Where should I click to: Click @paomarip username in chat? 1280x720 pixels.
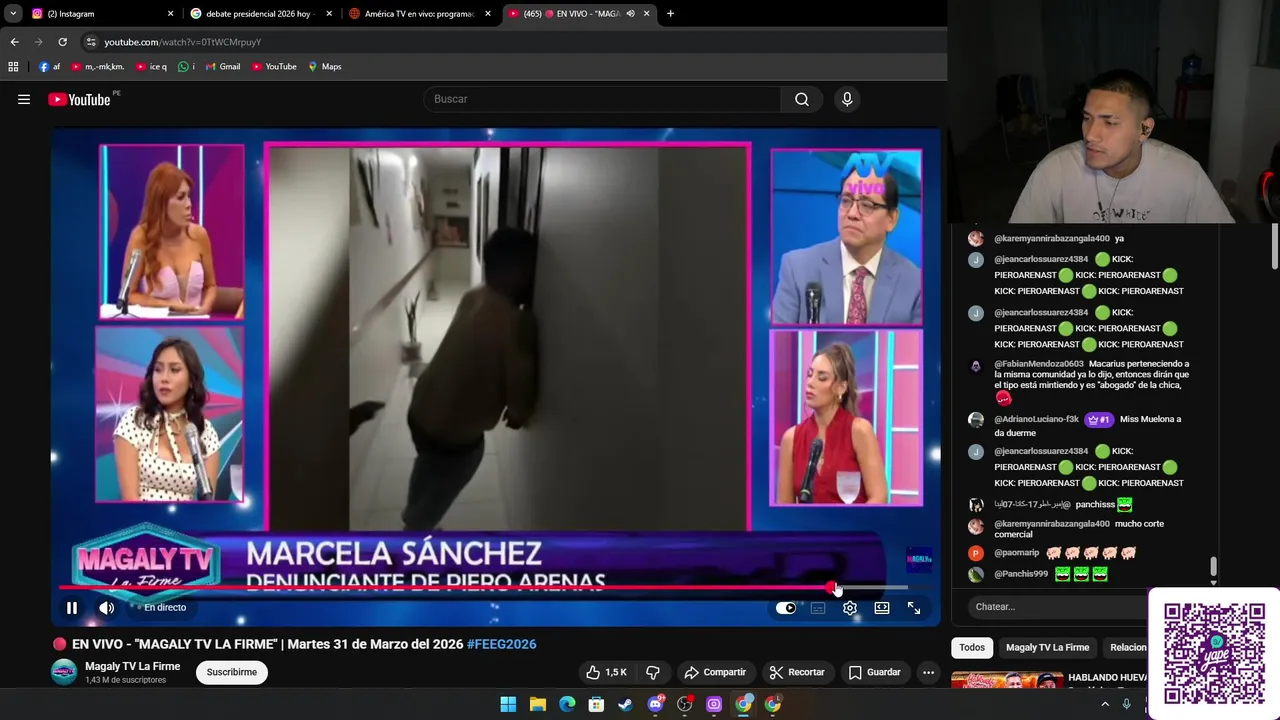[x=1017, y=553]
